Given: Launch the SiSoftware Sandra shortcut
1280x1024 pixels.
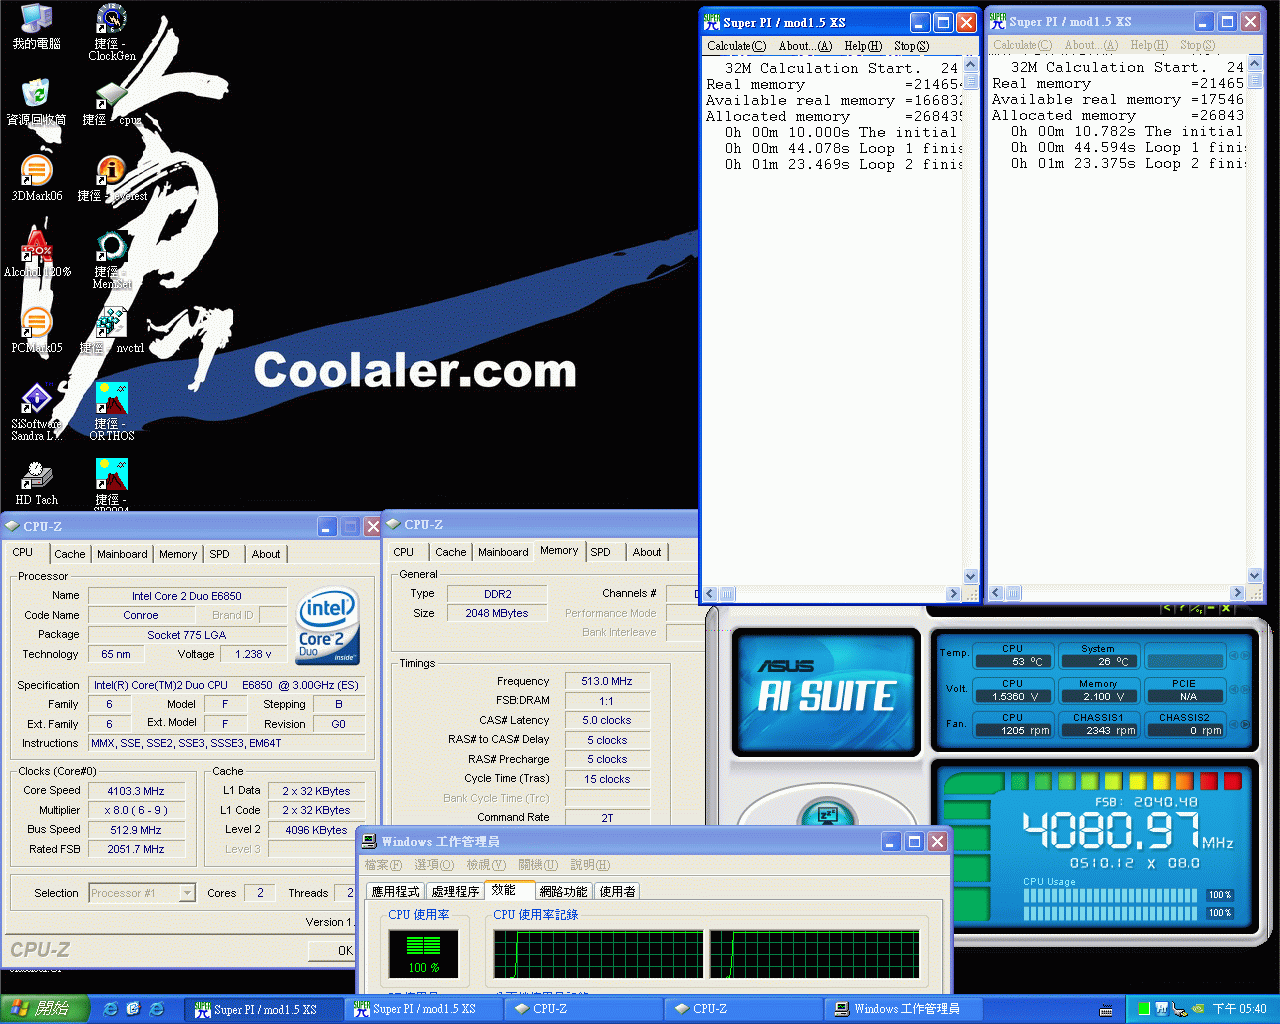Looking at the screenshot, I should (37, 412).
